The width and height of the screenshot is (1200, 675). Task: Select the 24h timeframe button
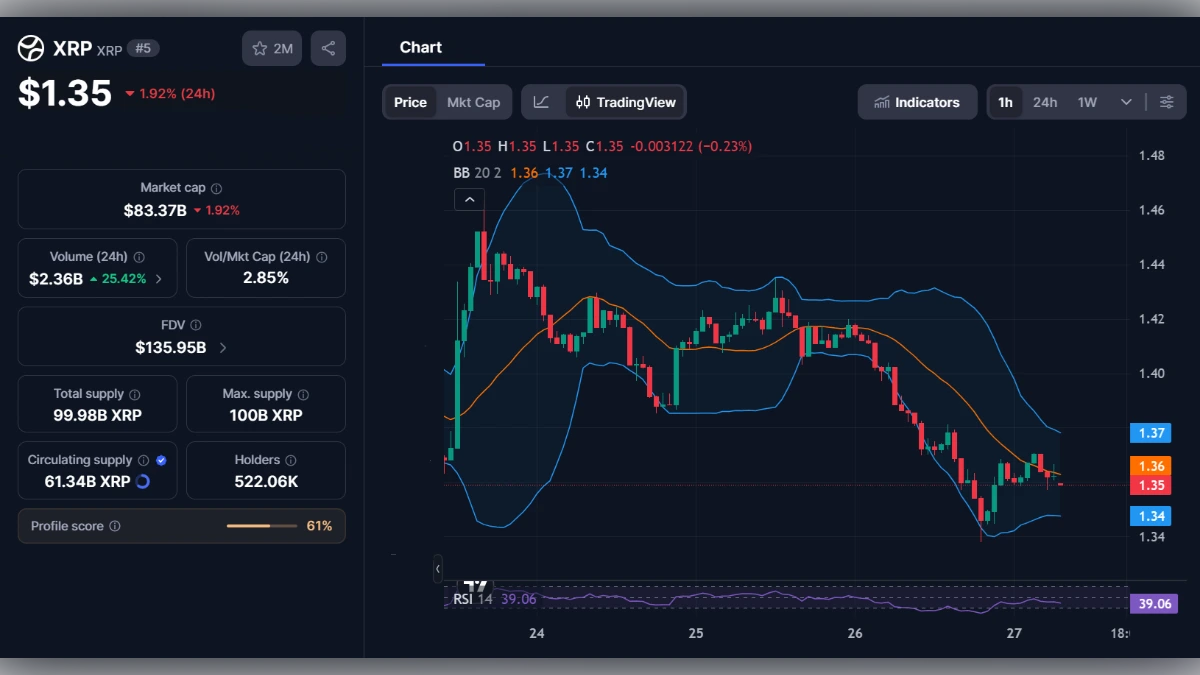[x=1045, y=101]
